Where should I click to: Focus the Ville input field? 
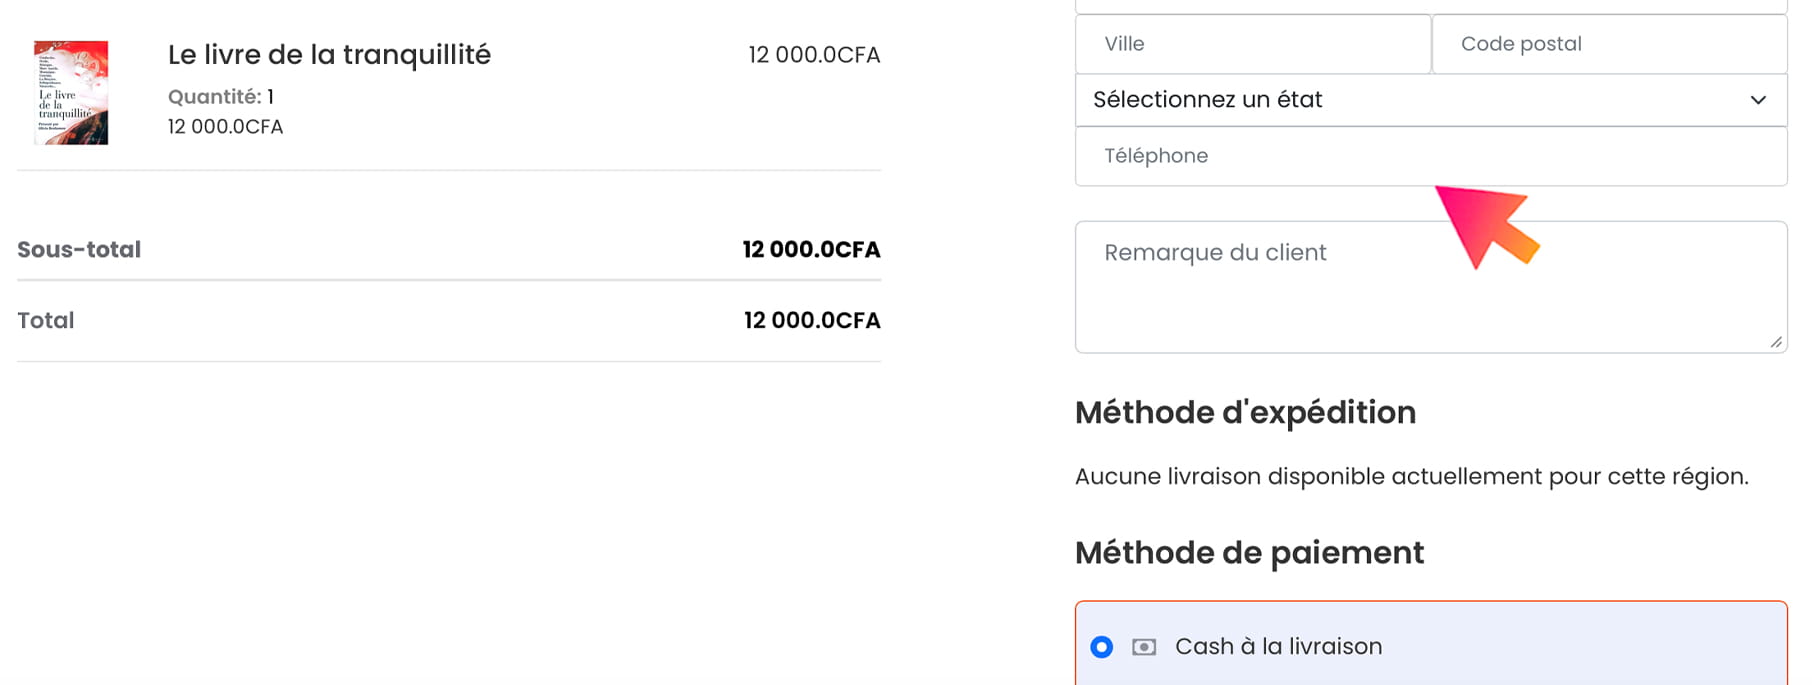click(x=1252, y=44)
